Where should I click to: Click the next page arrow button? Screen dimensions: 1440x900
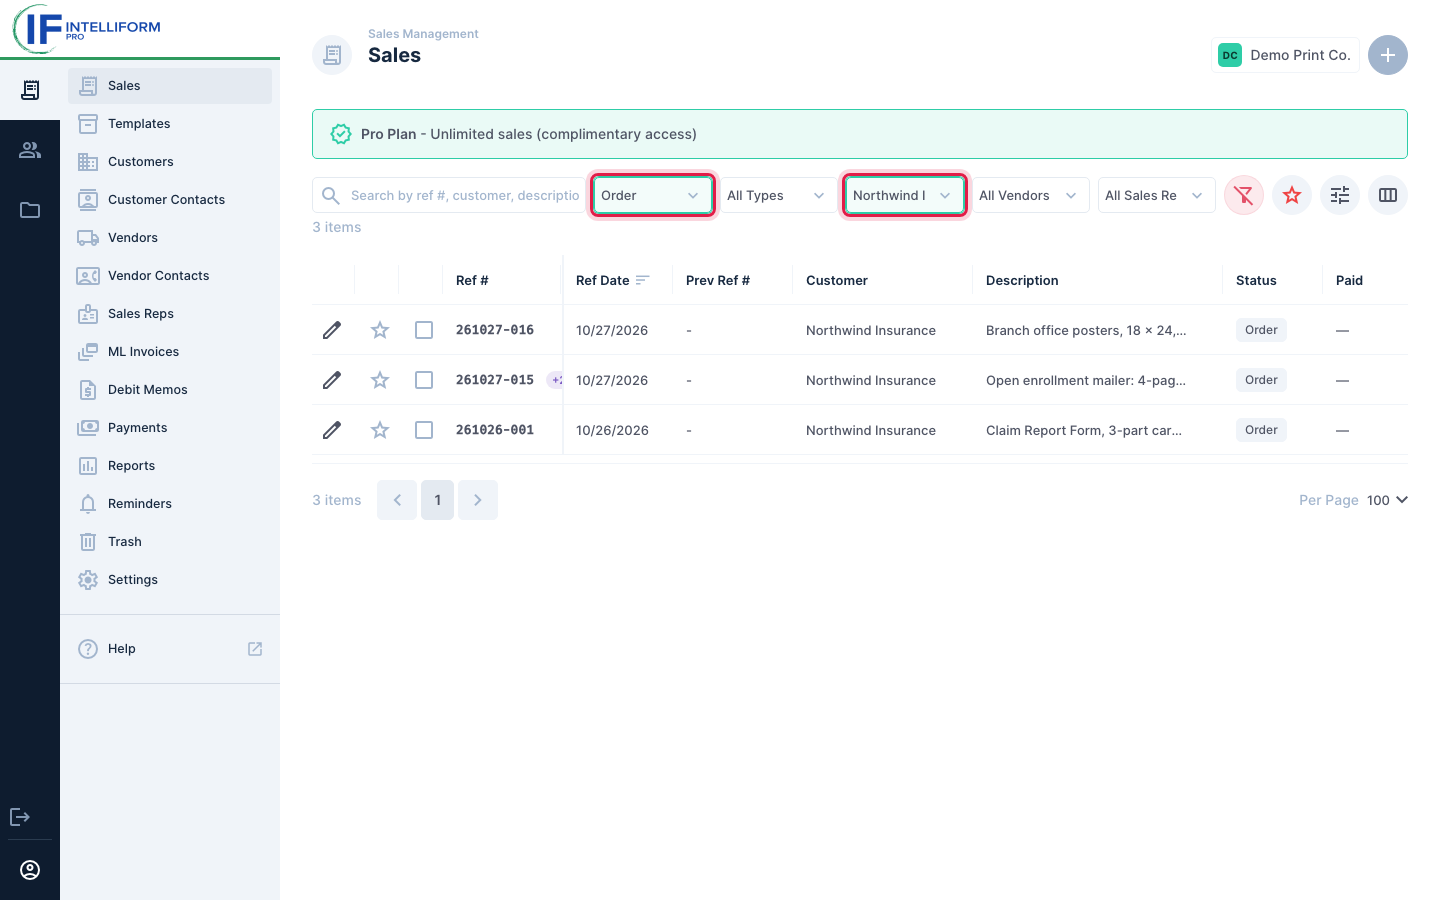tap(478, 500)
